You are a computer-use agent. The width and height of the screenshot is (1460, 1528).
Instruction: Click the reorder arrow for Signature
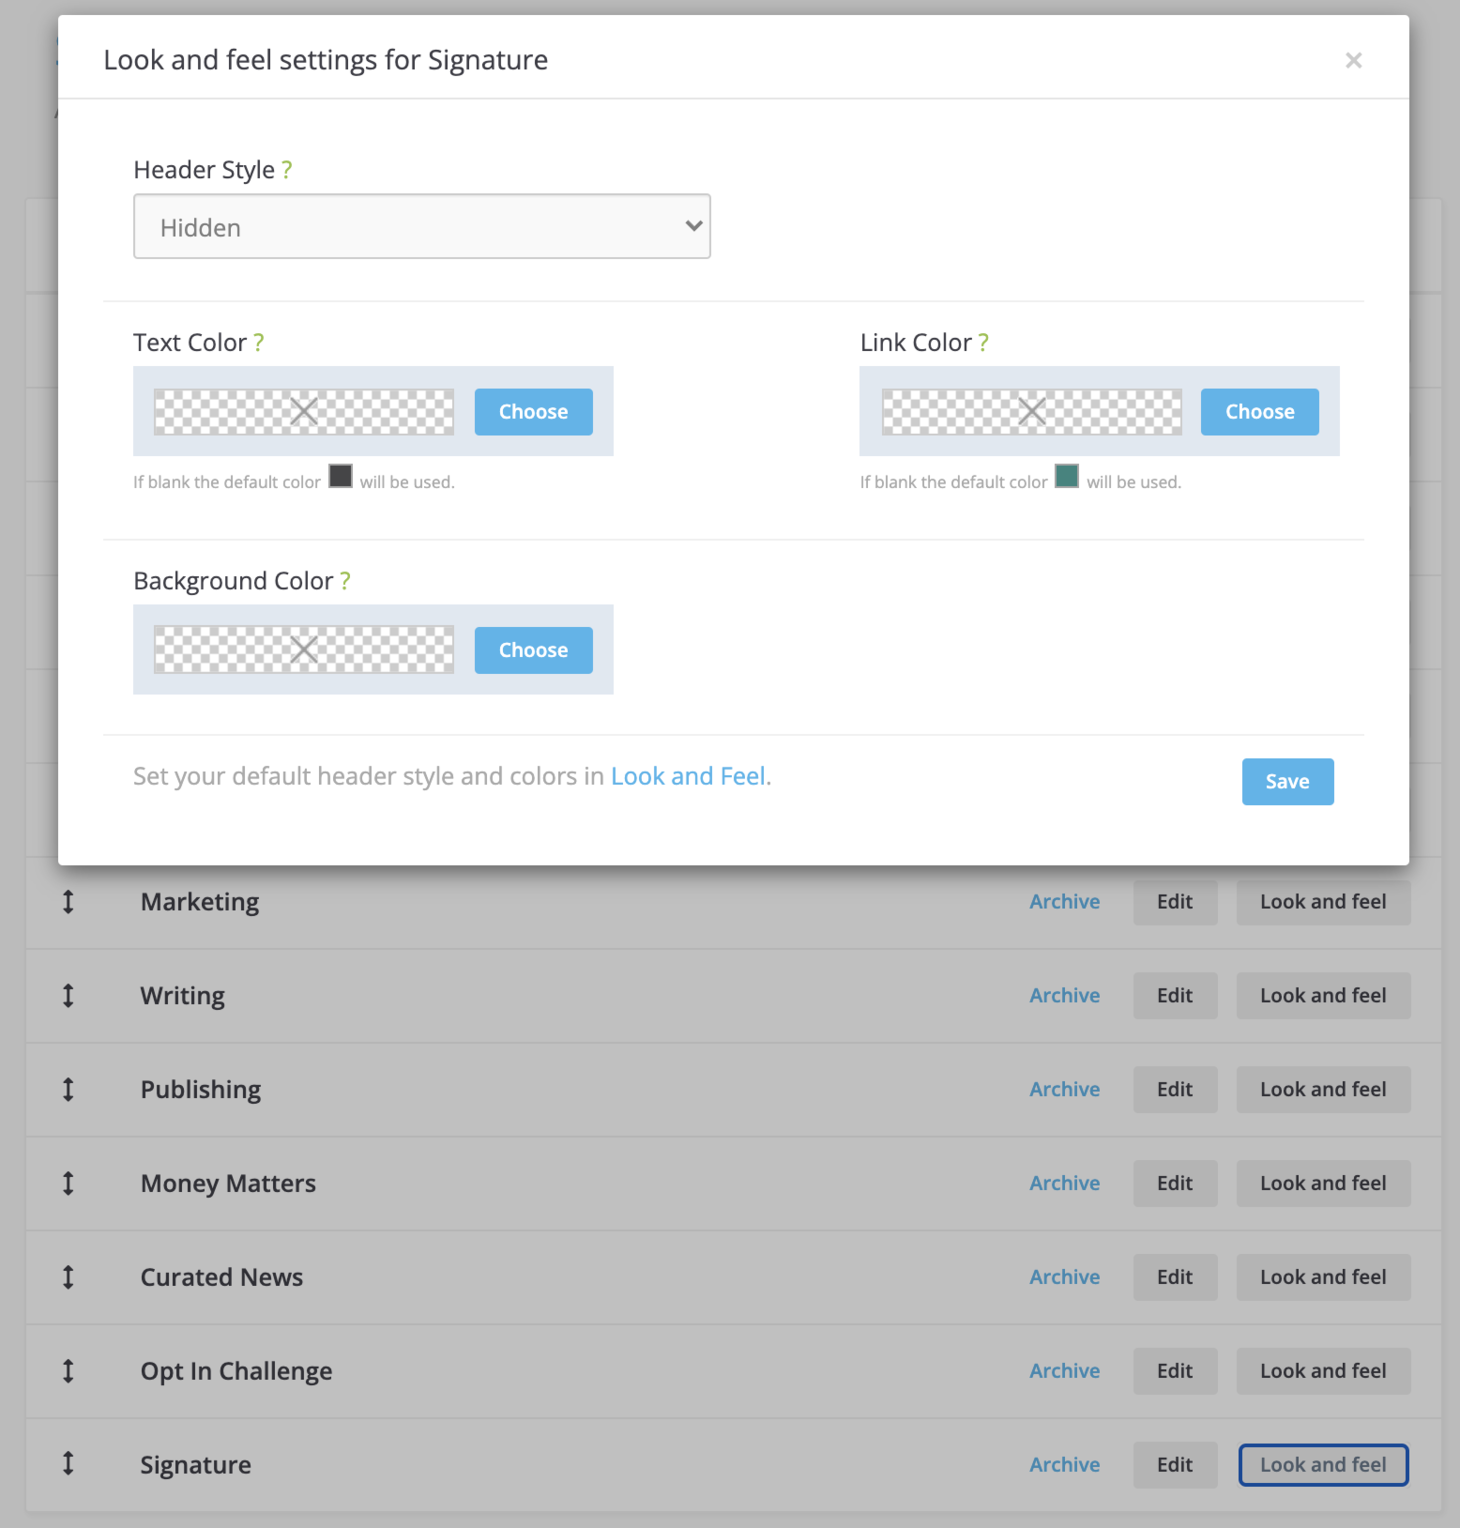[x=68, y=1464]
